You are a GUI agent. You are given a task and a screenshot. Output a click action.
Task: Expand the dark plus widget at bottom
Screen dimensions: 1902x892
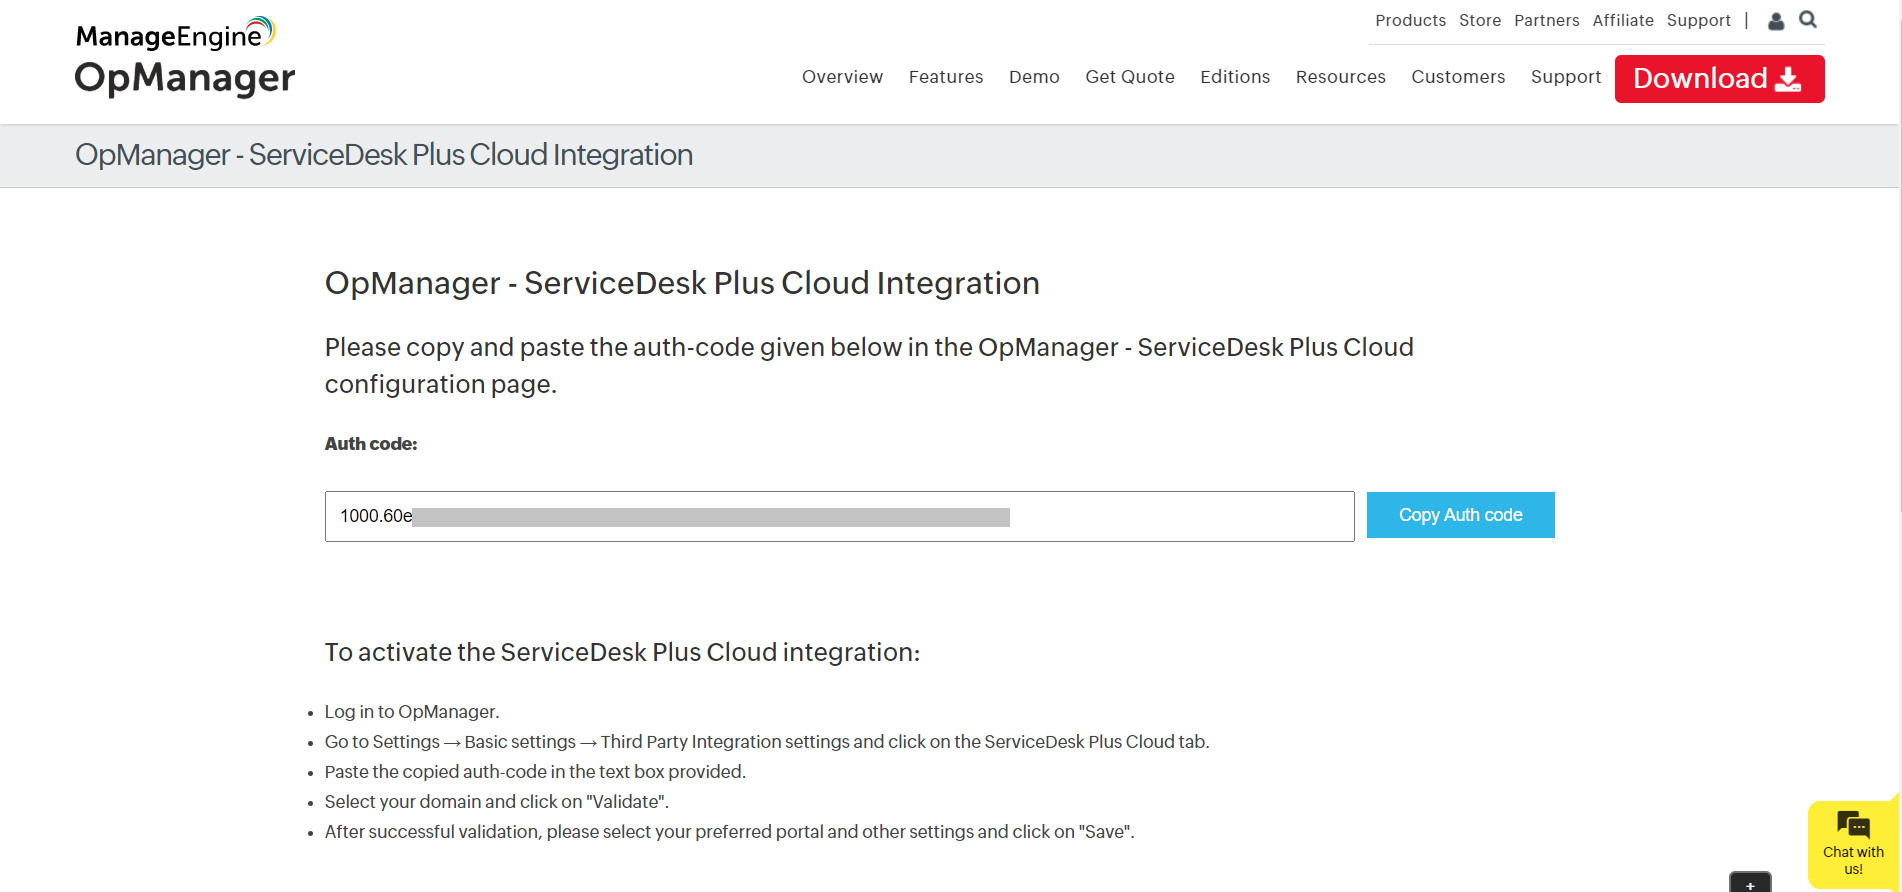coord(1750,884)
